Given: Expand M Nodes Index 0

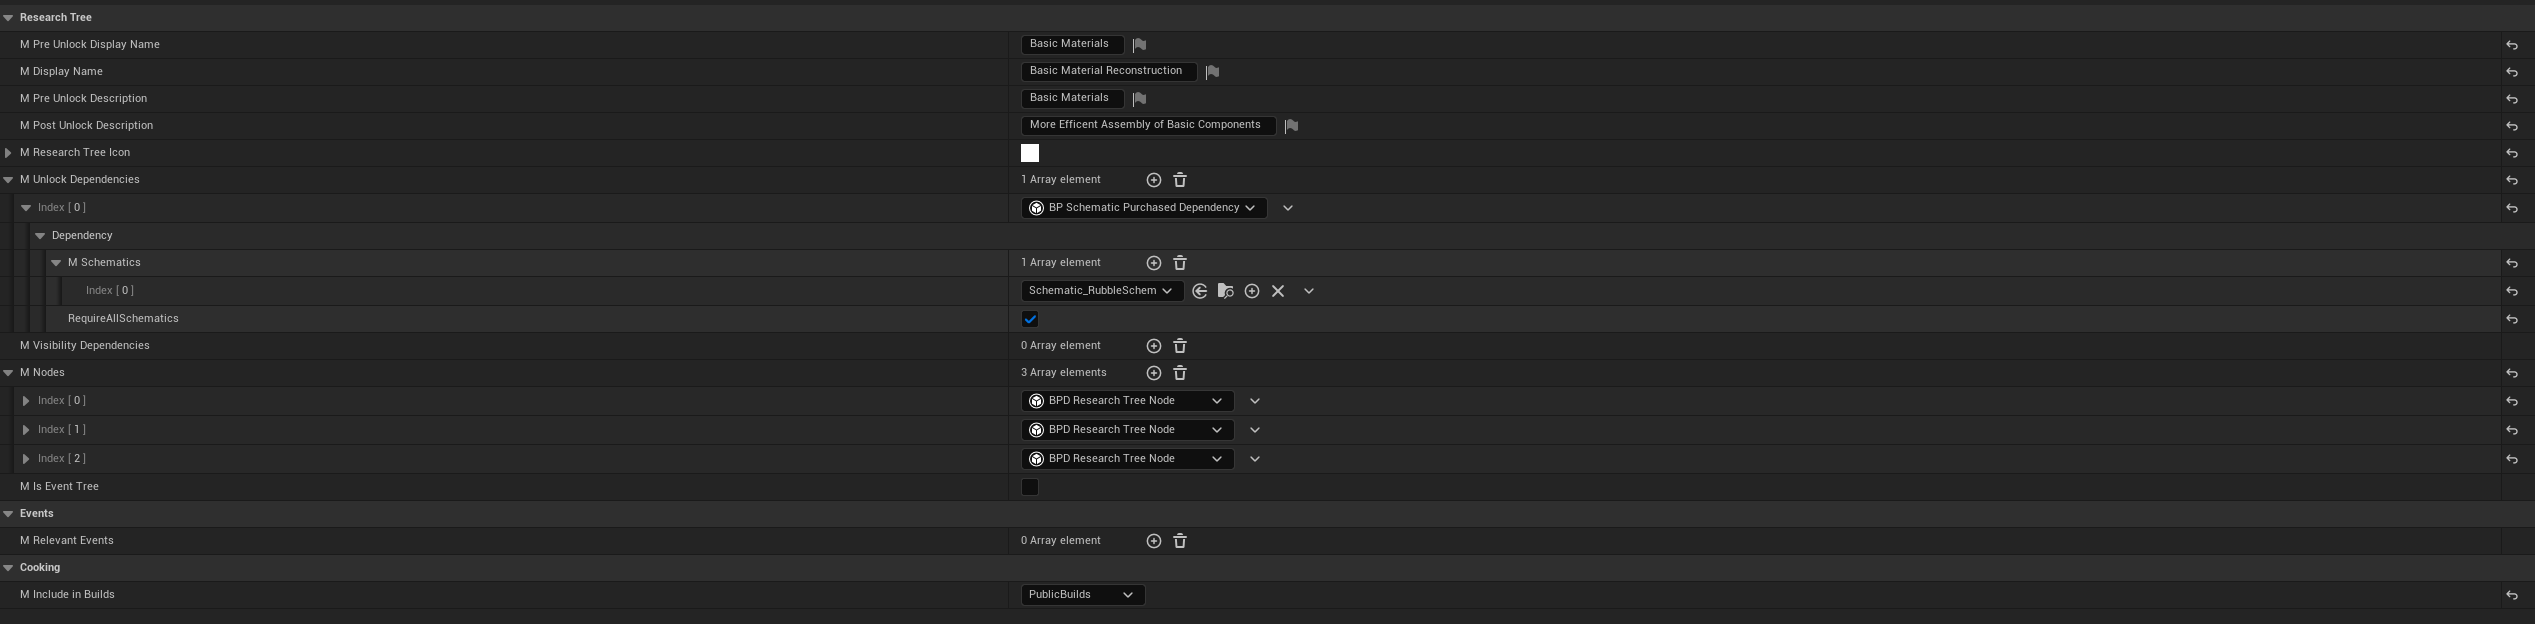Looking at the screenshot, I should pyautogui.click(x=26, y=401).
